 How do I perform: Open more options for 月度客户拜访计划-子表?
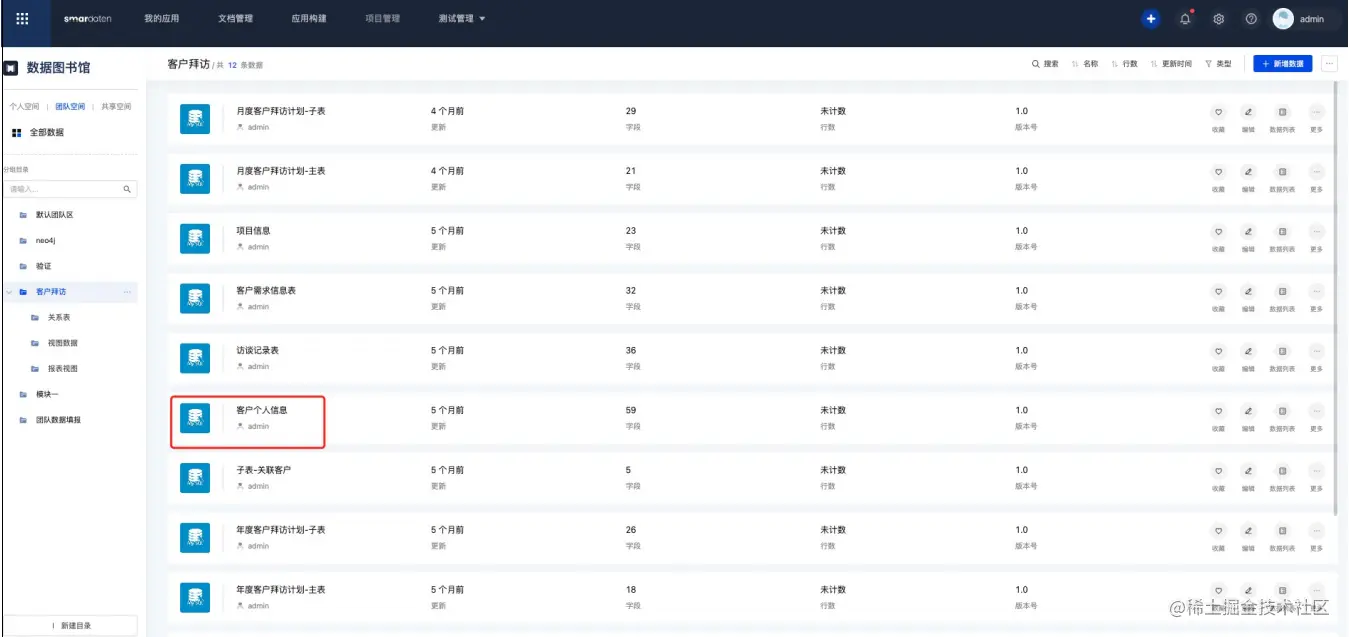pyautogui.click(x=1316, y=112)
